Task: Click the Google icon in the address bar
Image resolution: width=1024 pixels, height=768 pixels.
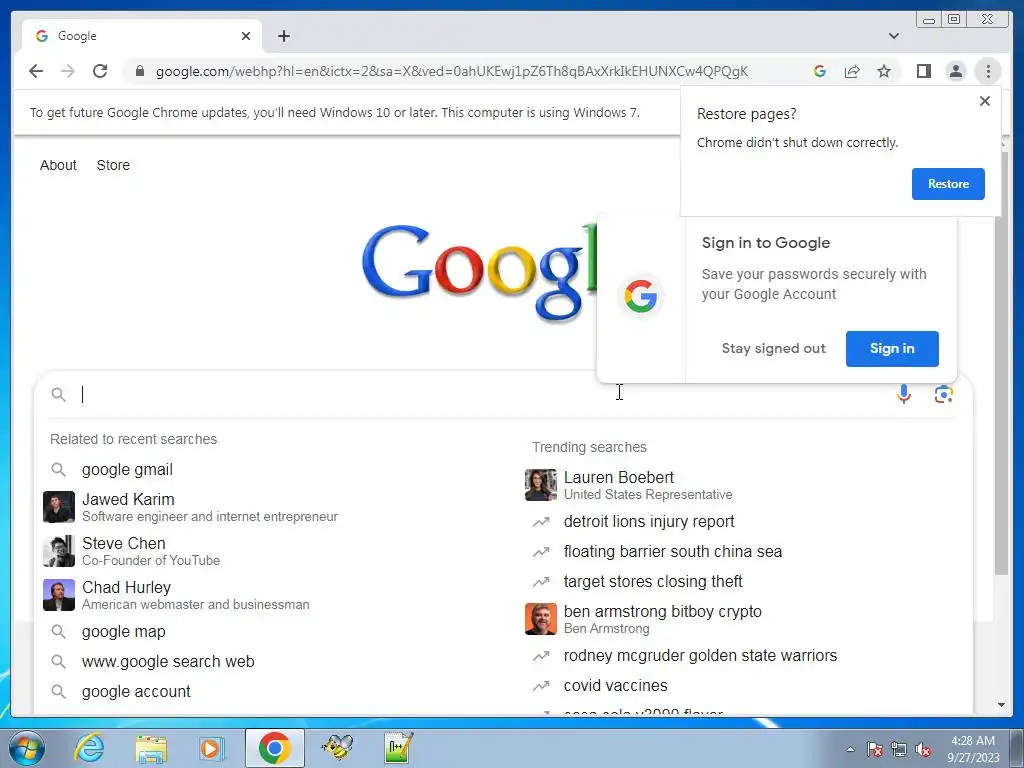Action: [x=820, y=71]
